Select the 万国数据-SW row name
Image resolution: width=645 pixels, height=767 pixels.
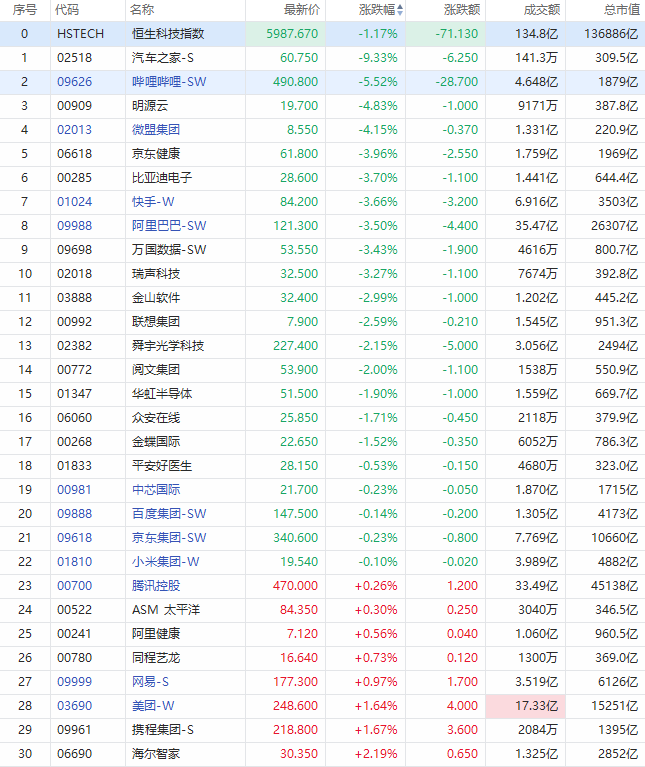coord(169,249)
